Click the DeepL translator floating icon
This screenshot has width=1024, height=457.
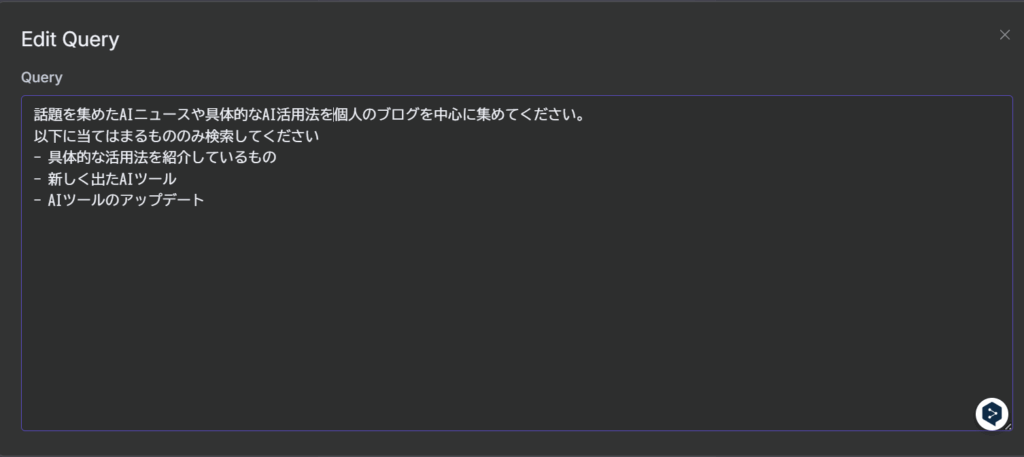coord(991,413)
